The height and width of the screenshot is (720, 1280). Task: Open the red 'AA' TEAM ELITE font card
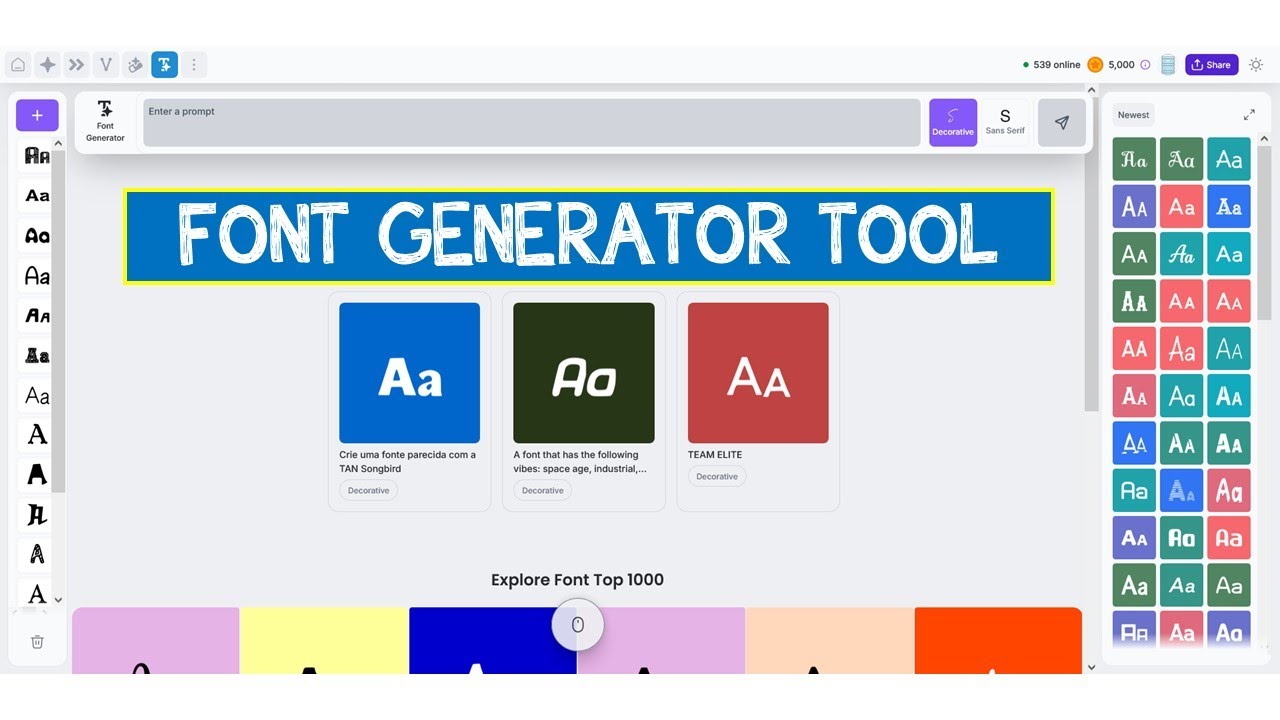click(758, 373)
